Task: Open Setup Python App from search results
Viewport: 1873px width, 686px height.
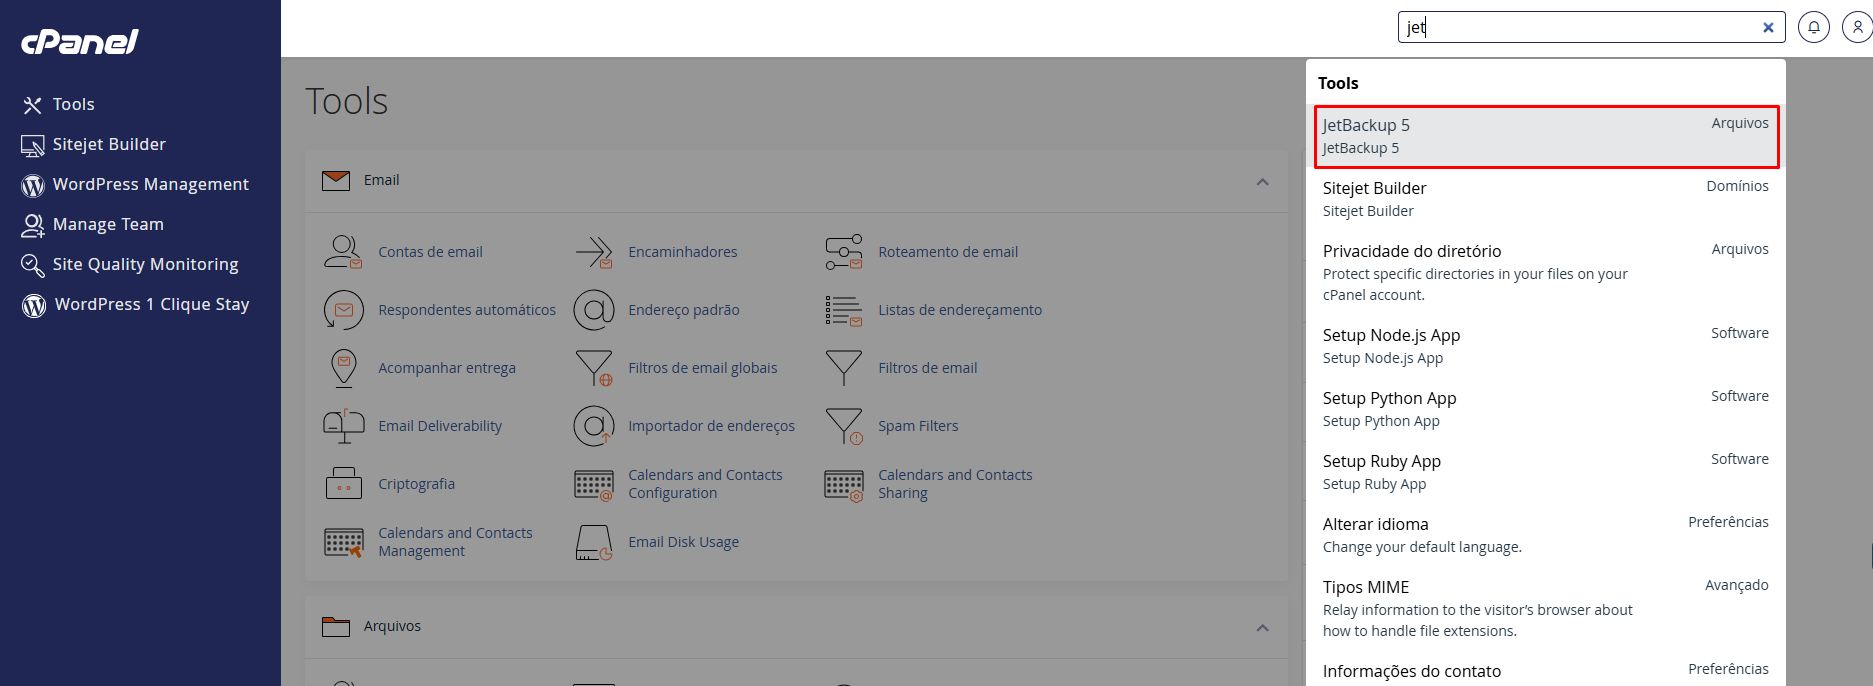Action: (x=1389, y=398)
